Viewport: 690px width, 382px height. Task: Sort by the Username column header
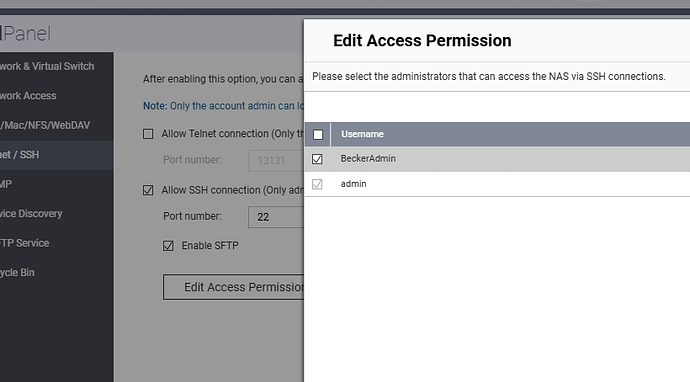point(362,134)
